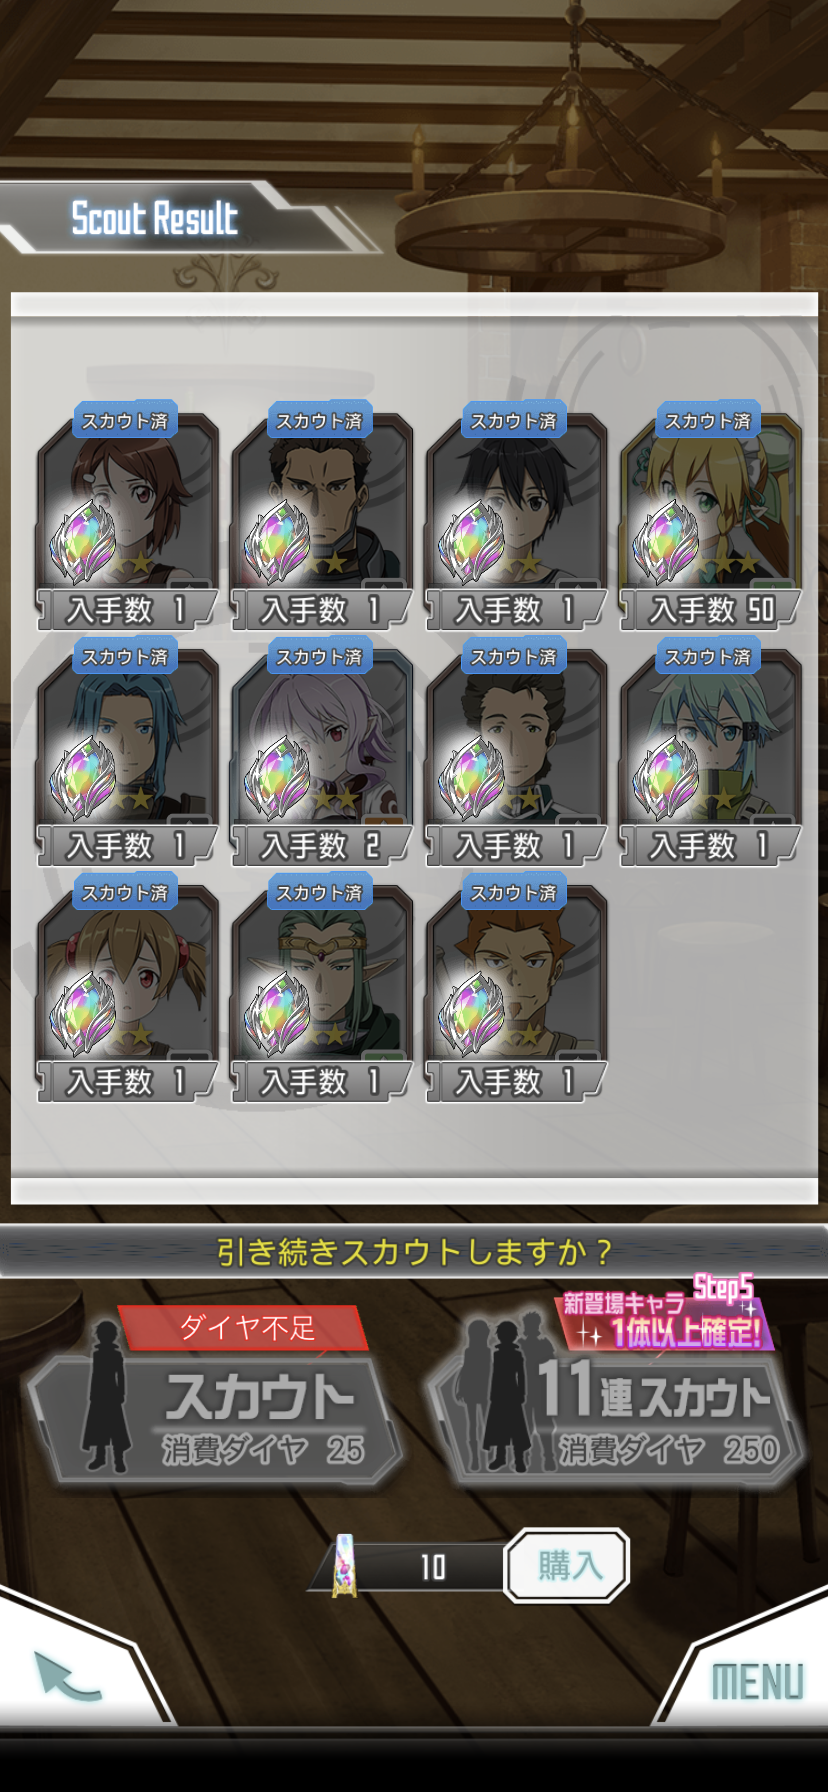The width and height of the screenshot is (828, 1792).
Task: Tap the 購入 purchase button
Action: 567,1565
